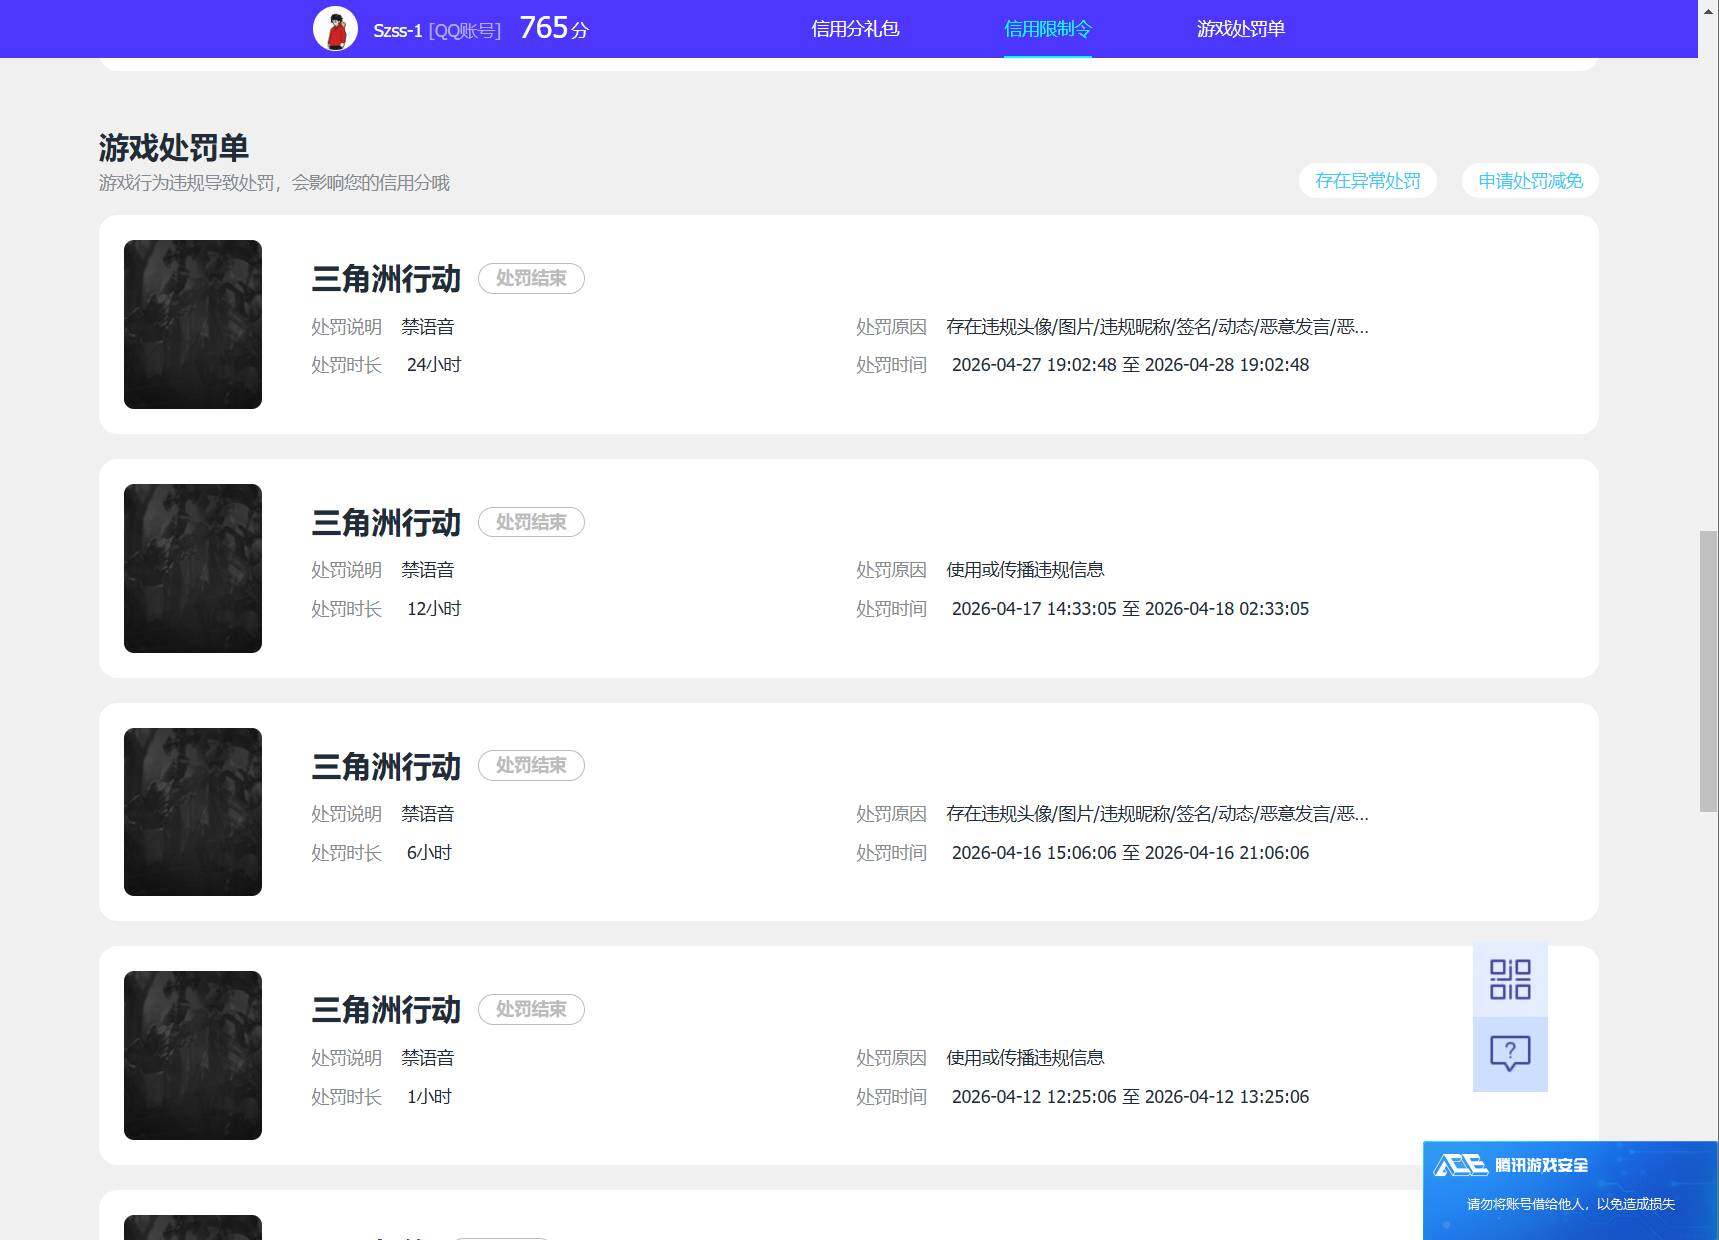Click the 765分 credit score
1719x1240 pixels.
coord(554,28)
